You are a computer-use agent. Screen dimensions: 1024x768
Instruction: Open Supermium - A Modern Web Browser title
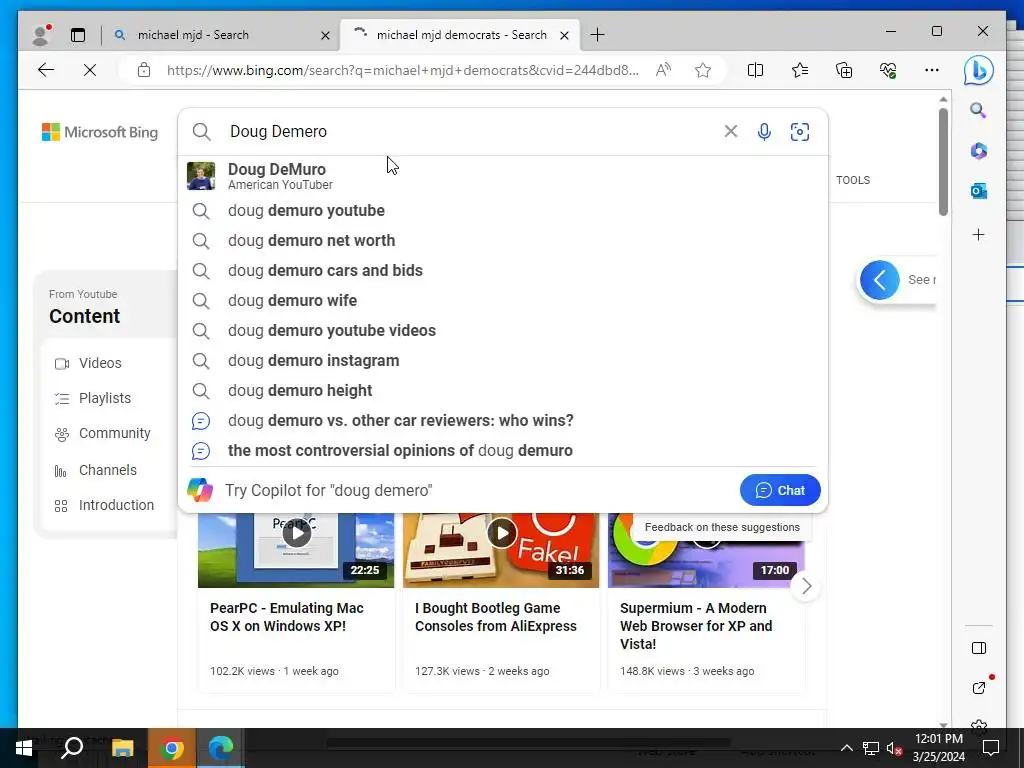(x=696, y=626)
